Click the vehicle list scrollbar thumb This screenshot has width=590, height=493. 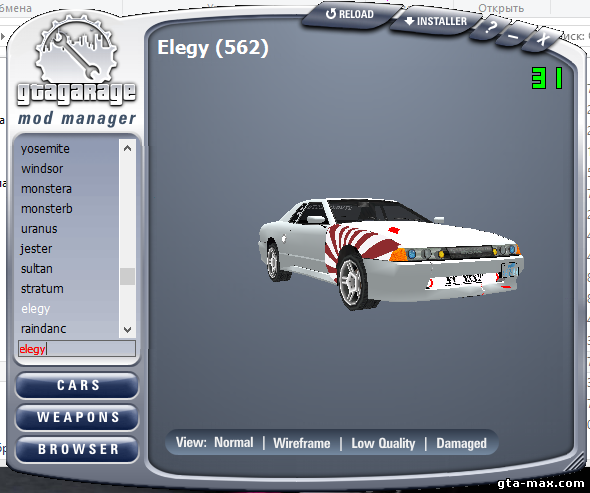128,277
